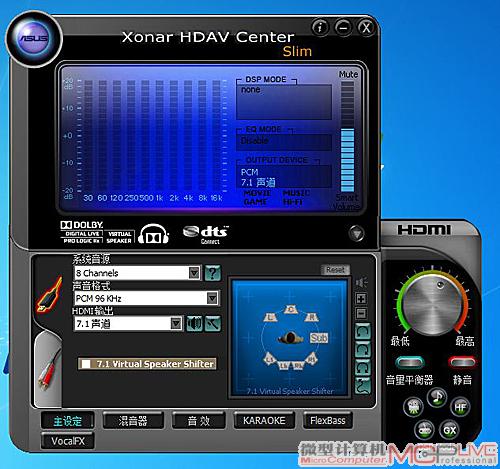Select the HDMI cable output icon
500x469 pixels.
(50, 295)
